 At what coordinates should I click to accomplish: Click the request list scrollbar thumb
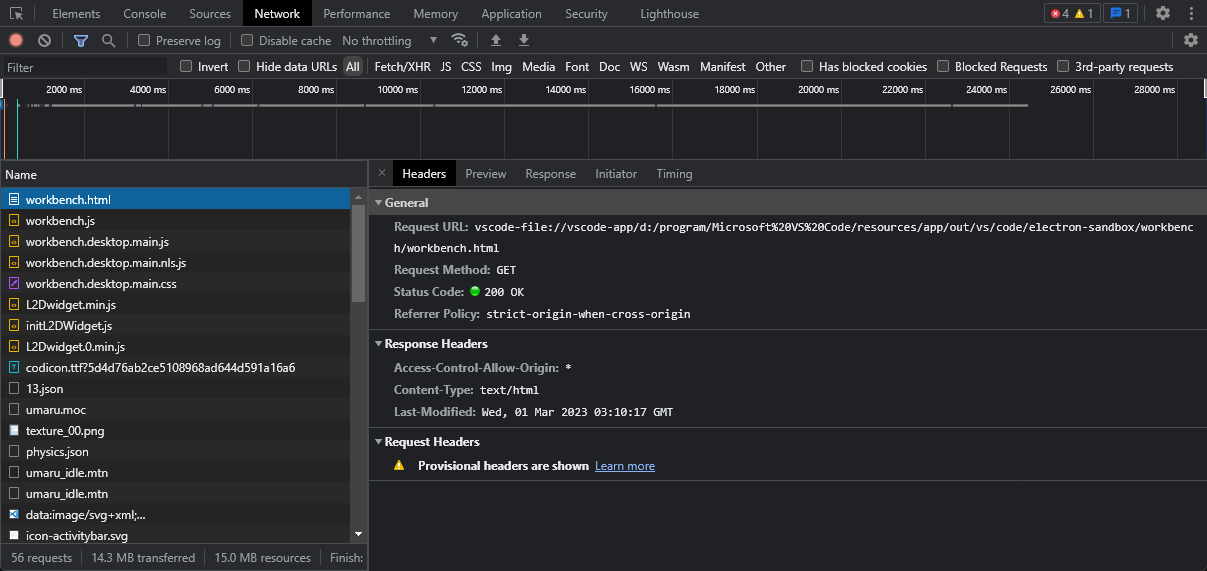[359, 253]
